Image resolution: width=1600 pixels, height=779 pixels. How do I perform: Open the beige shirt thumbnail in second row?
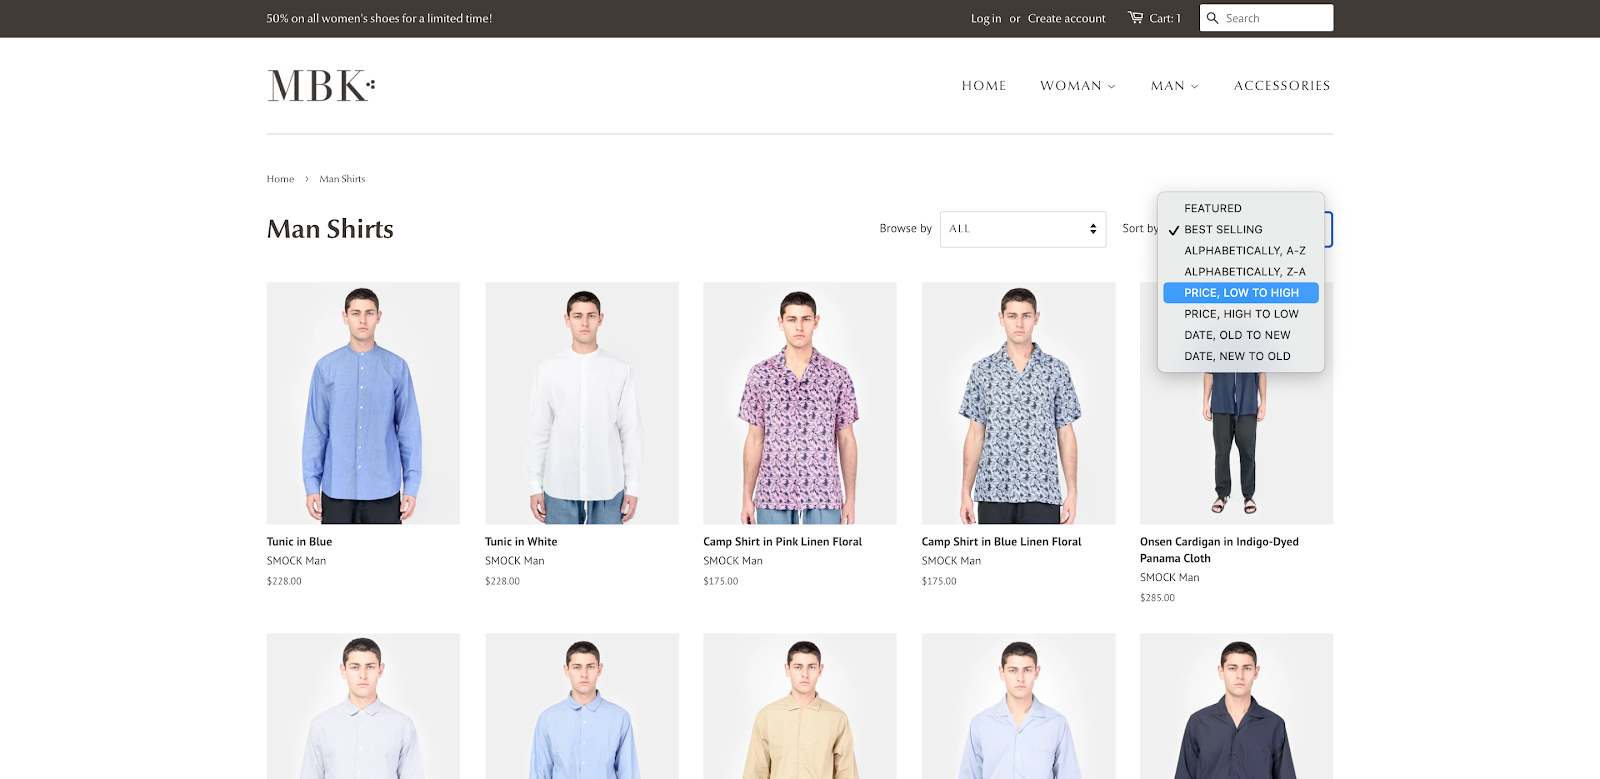coord(800,706)
